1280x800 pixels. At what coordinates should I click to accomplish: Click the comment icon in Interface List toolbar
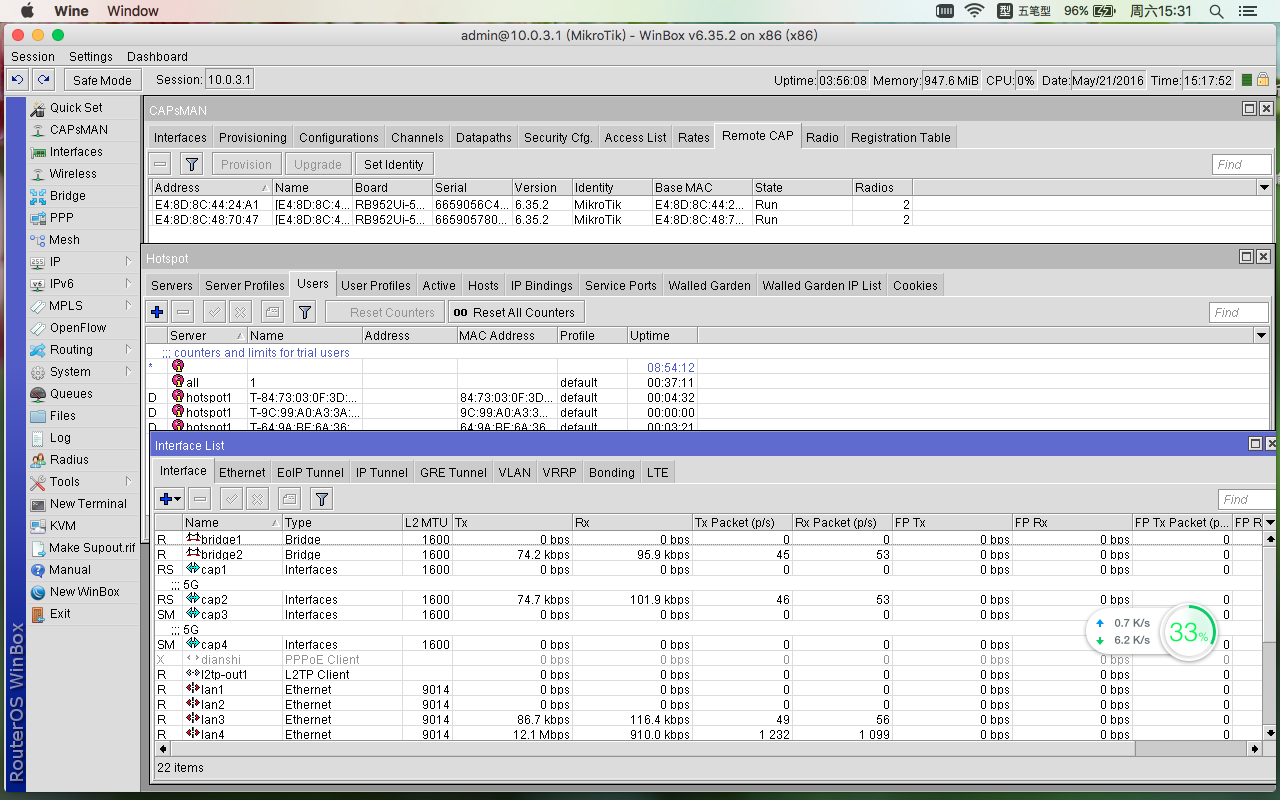[290, 498]
